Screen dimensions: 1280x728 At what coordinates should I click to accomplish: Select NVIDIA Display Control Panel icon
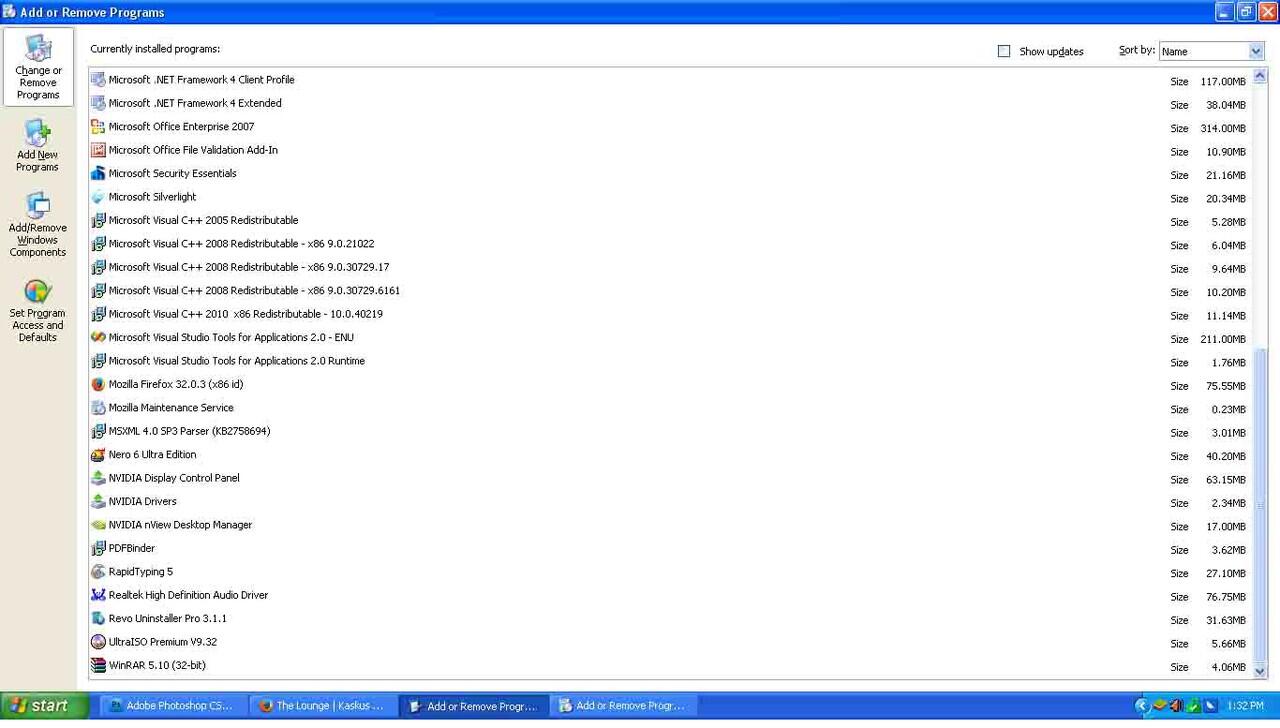coord(98,478)
